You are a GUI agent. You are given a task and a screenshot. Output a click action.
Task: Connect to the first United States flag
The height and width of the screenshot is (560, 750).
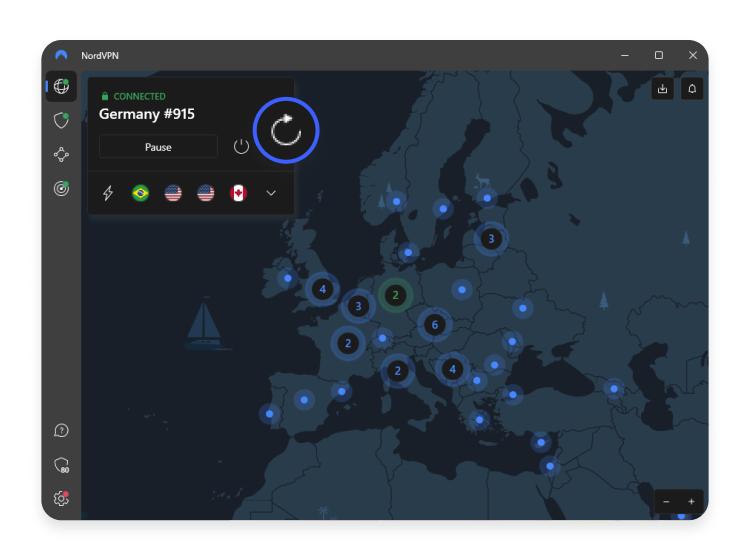[x=173, y=193]
